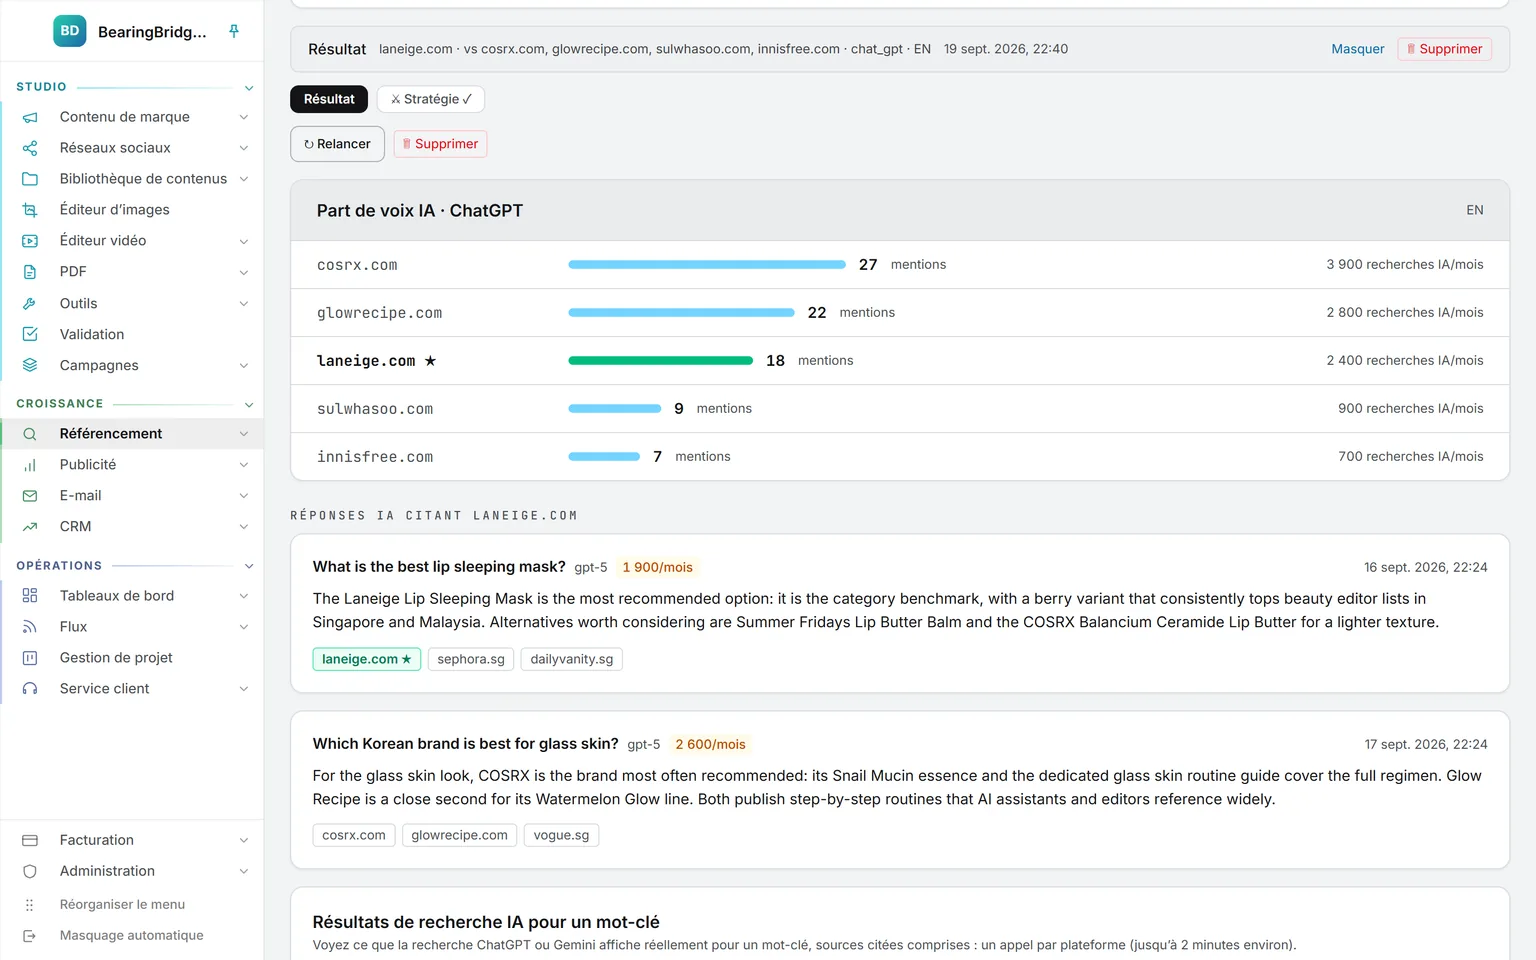Click the grid icon for Tableaux de bord

point(30,596)
